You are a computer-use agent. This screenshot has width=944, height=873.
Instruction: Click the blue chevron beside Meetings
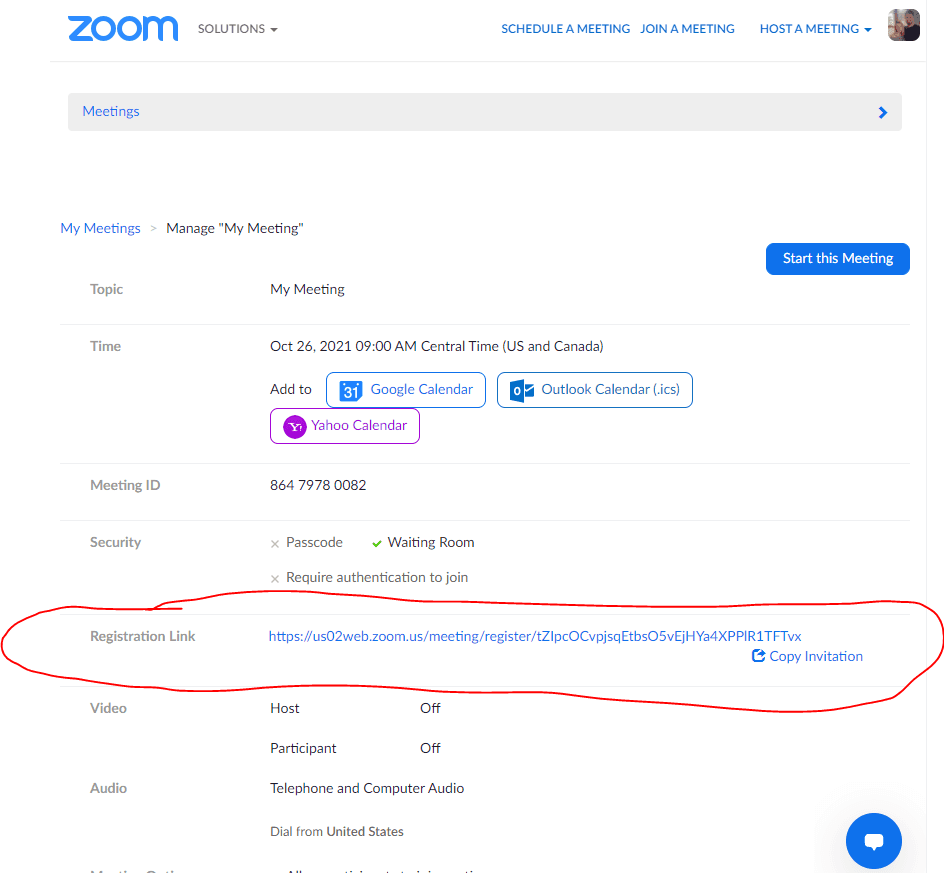click(882, 112)
